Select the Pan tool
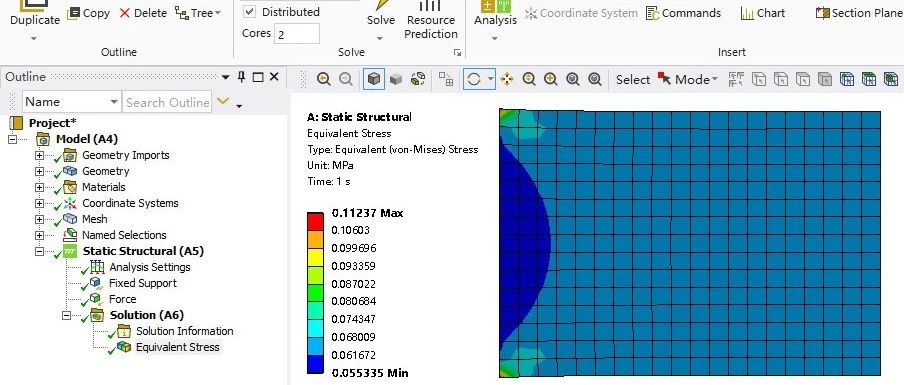Viewport: 904px width, 385px height. [507, 79]
